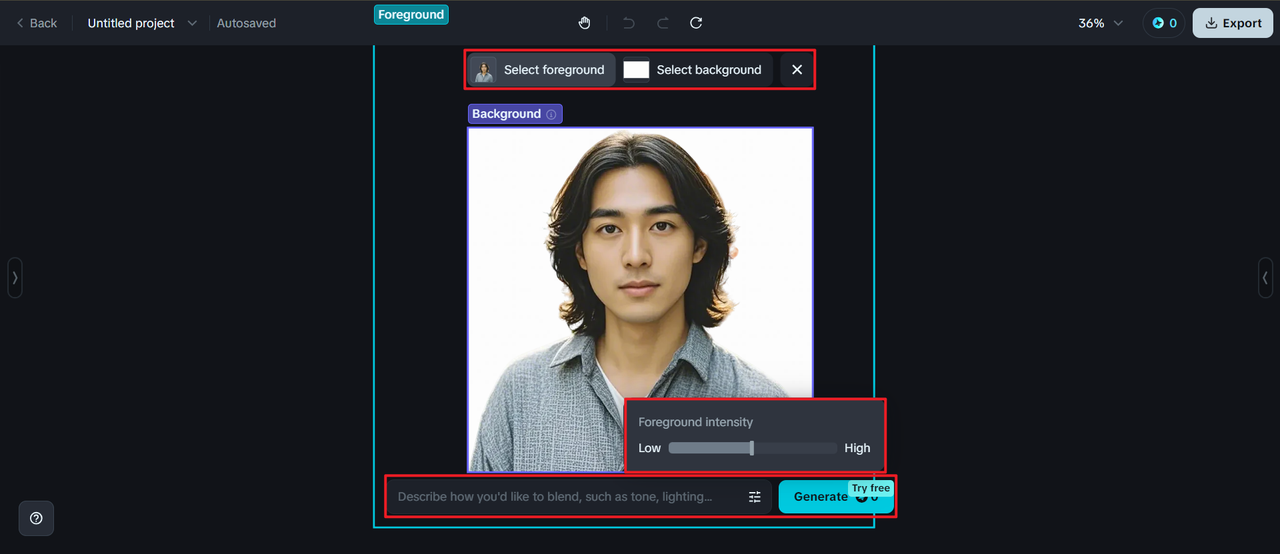Adjust the Foreground intensity slider

(752, 448)
